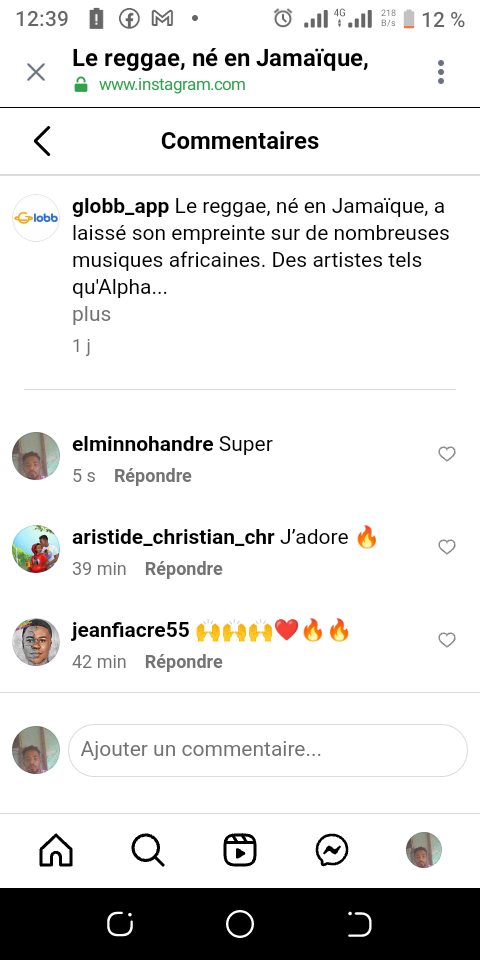Focus the 'Ajouter un commentaire' field
The height and width of the screenshot is (960, 480).
point(268,750)
